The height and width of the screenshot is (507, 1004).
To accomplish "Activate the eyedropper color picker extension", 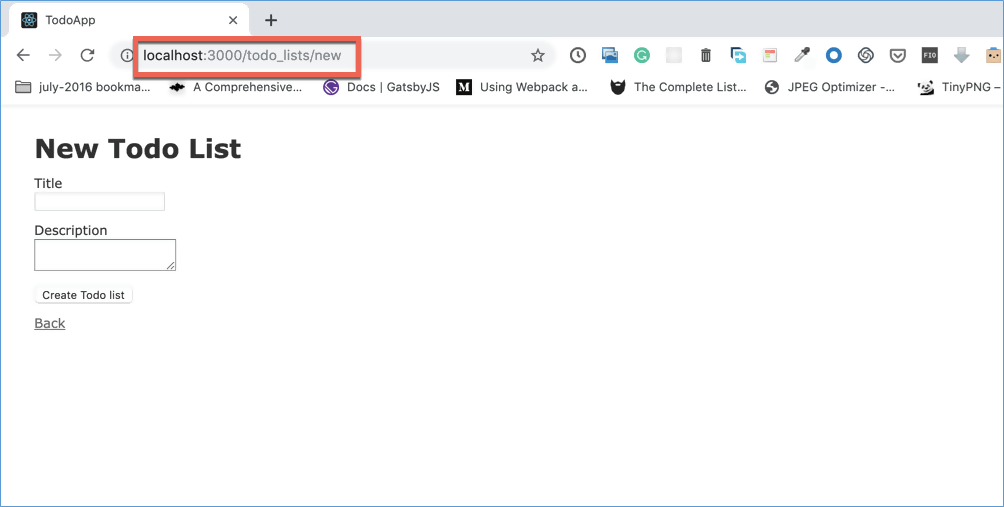I will coord(801,56).
